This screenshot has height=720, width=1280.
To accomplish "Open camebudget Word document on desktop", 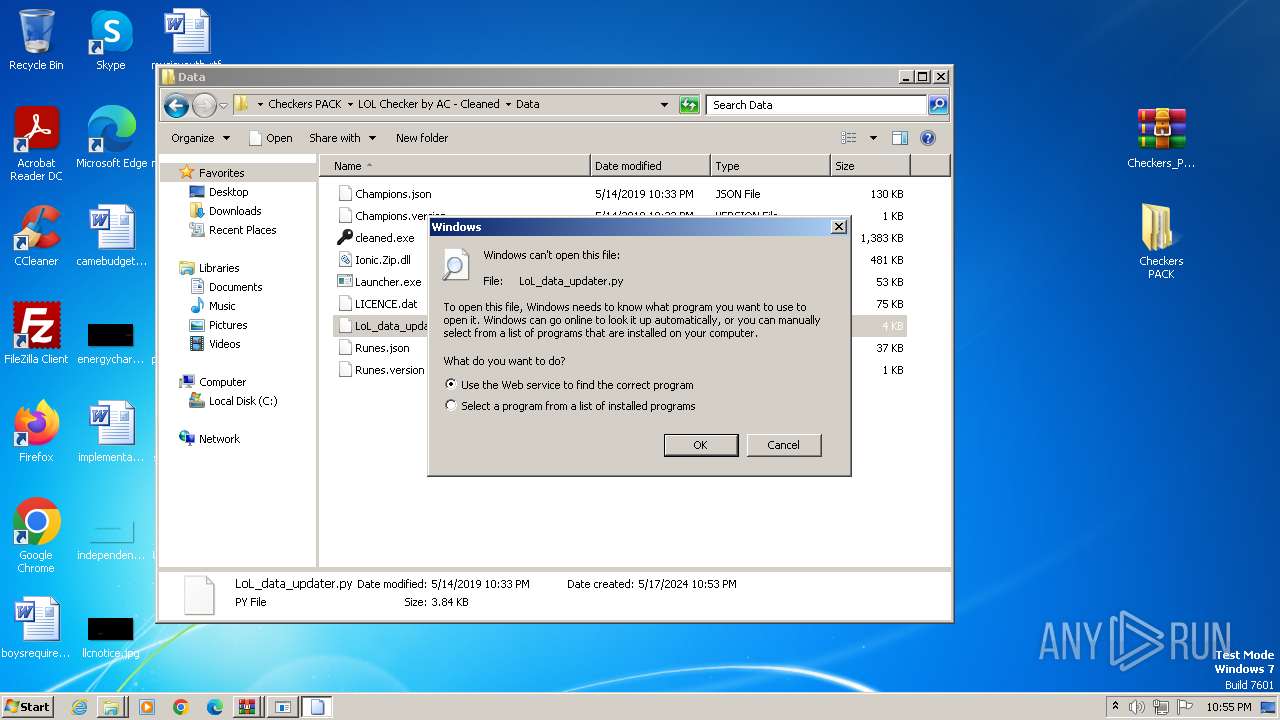I will coord(111,235).
